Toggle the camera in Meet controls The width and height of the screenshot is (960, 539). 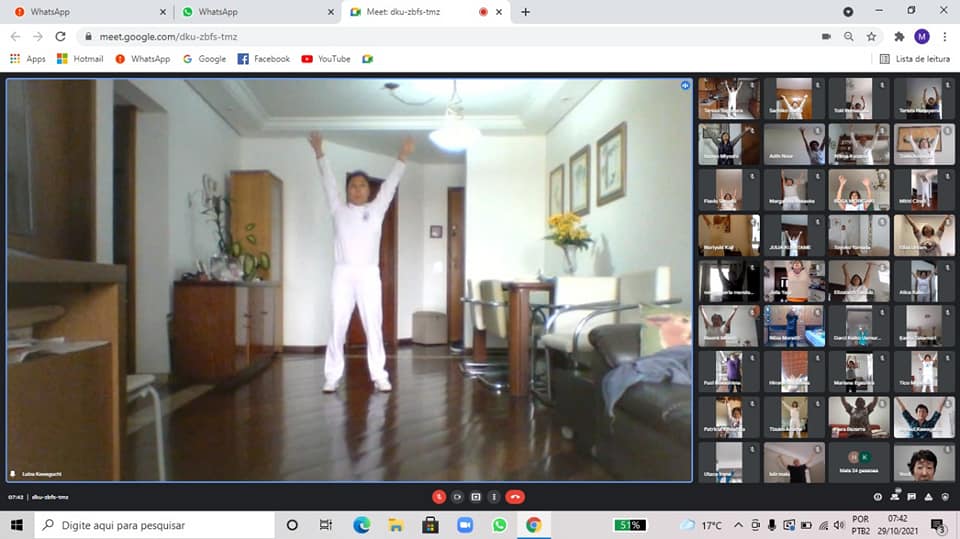coord(457,496)
